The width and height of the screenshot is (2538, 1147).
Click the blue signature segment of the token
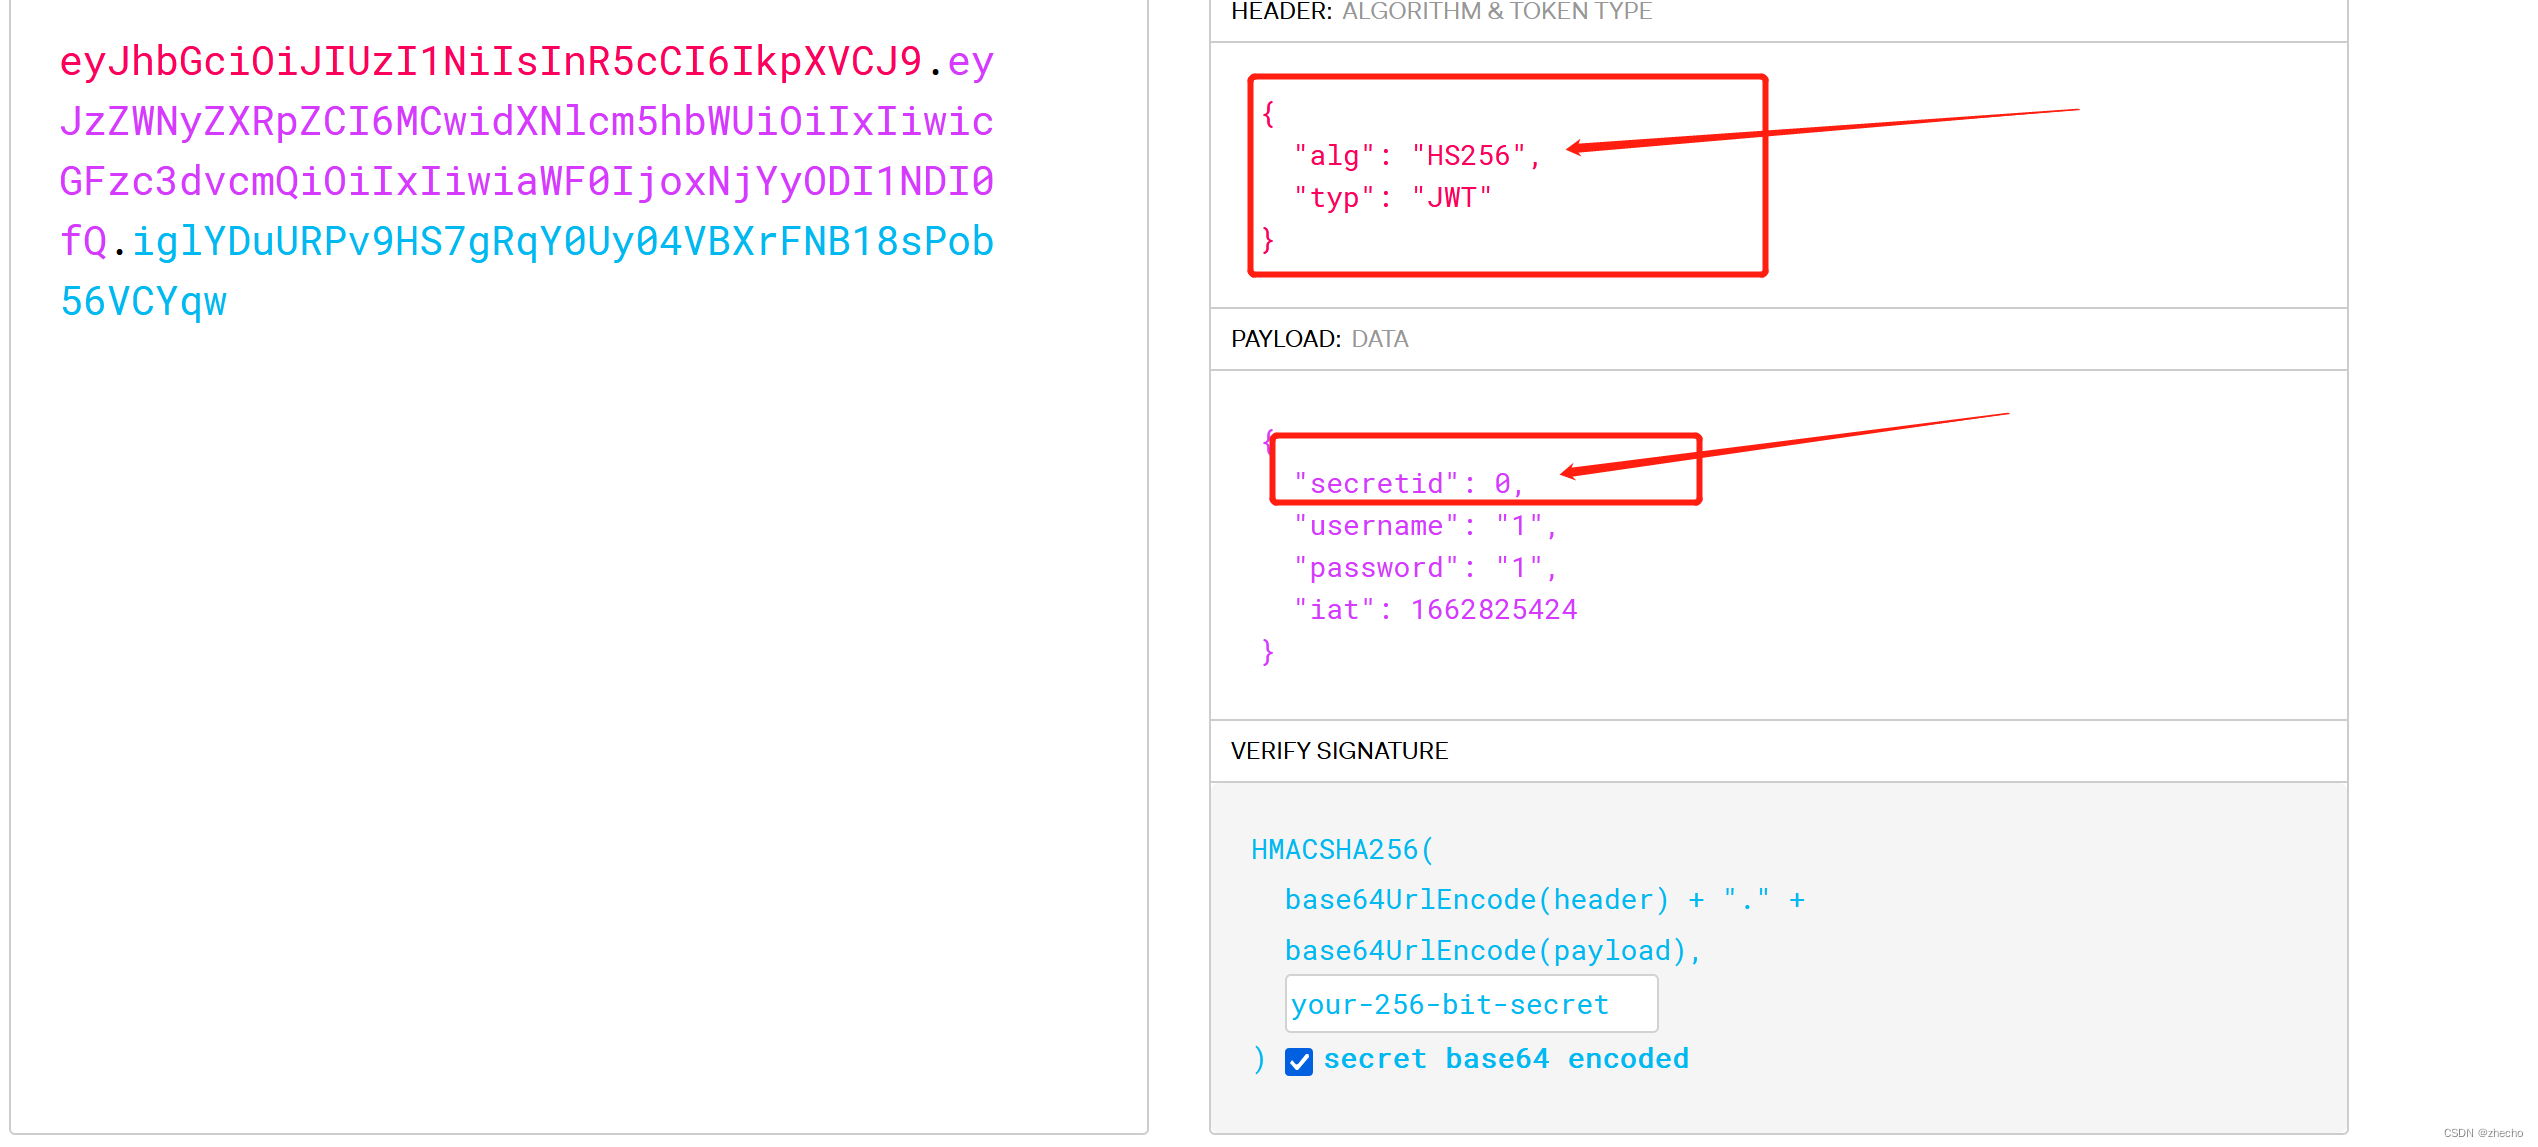[x=562, y=242]
